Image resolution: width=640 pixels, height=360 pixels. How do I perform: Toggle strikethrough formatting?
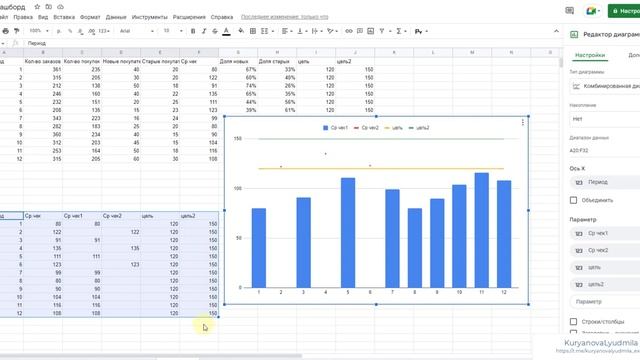215,31
